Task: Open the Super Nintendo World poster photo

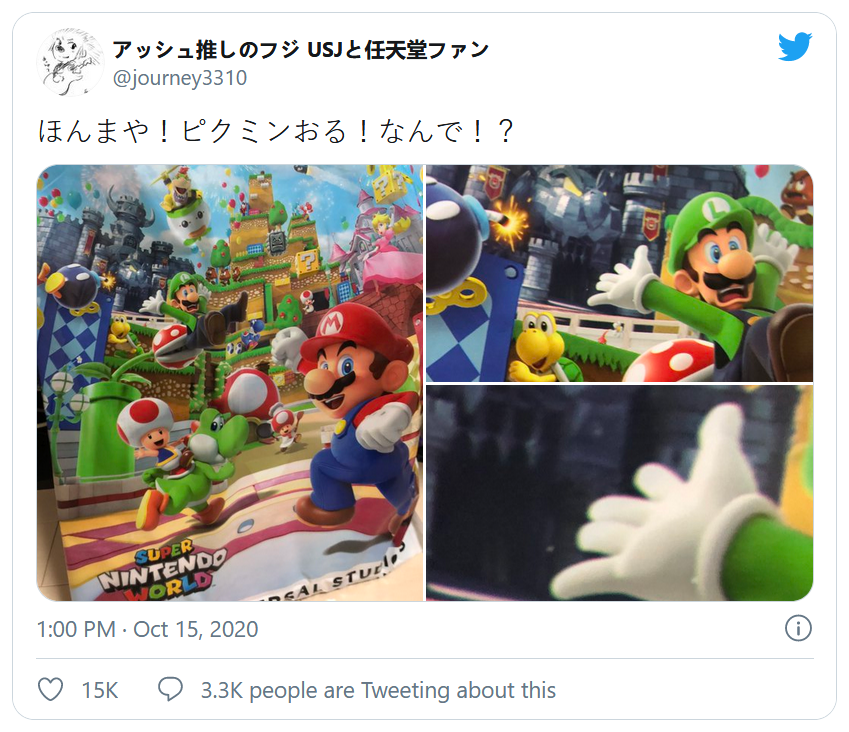Action: tap(230, 383)
